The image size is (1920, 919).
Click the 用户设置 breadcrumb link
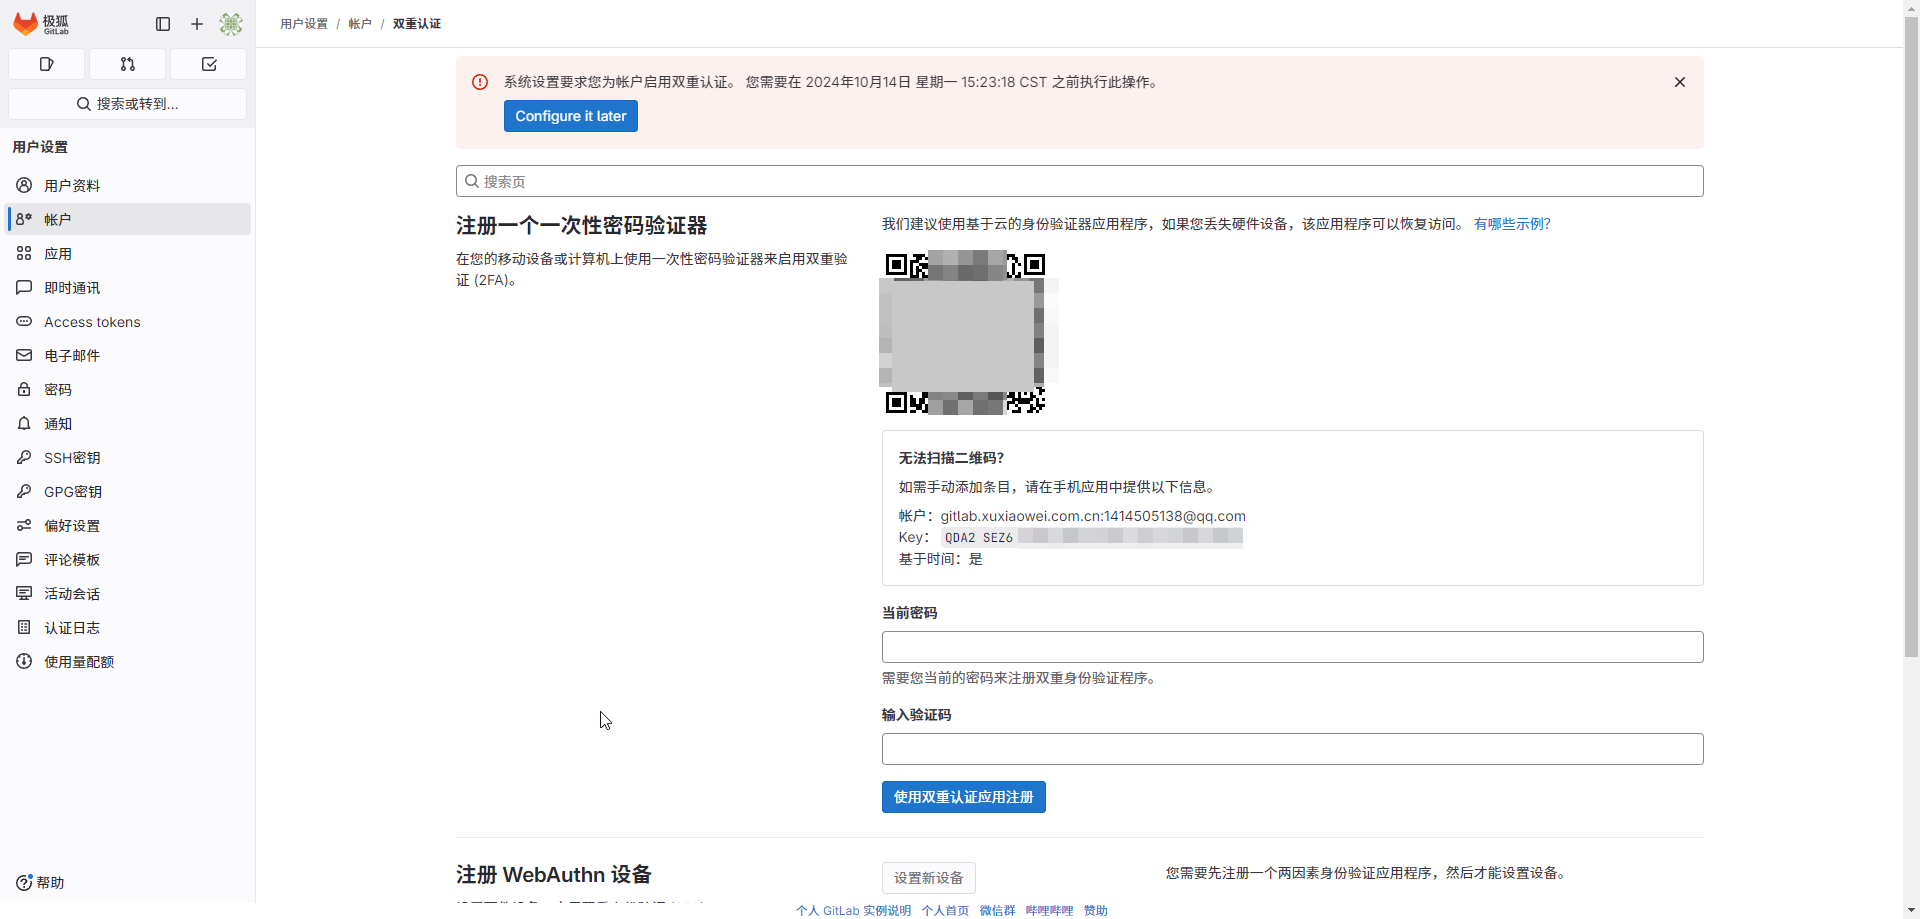point(304,24)
